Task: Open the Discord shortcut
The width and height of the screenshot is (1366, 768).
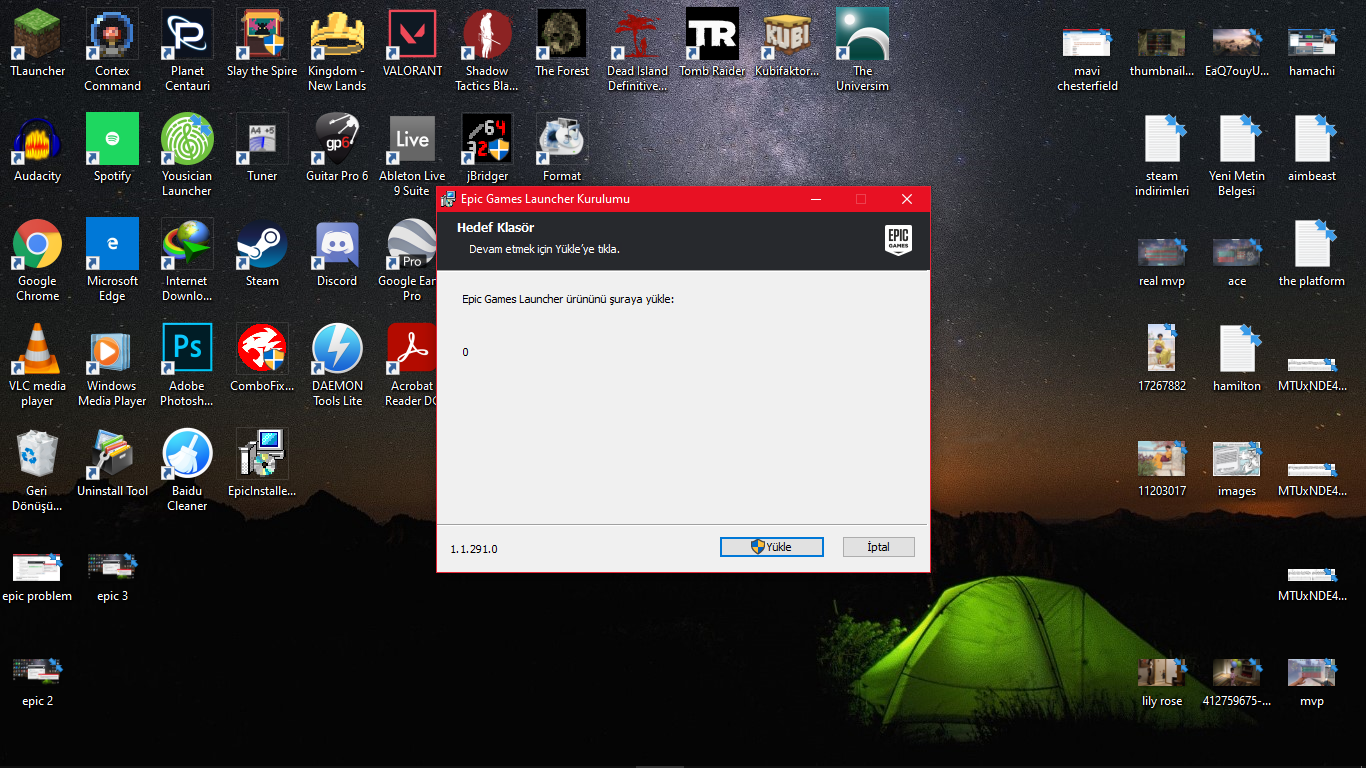Action: click(x=337, y=253)
